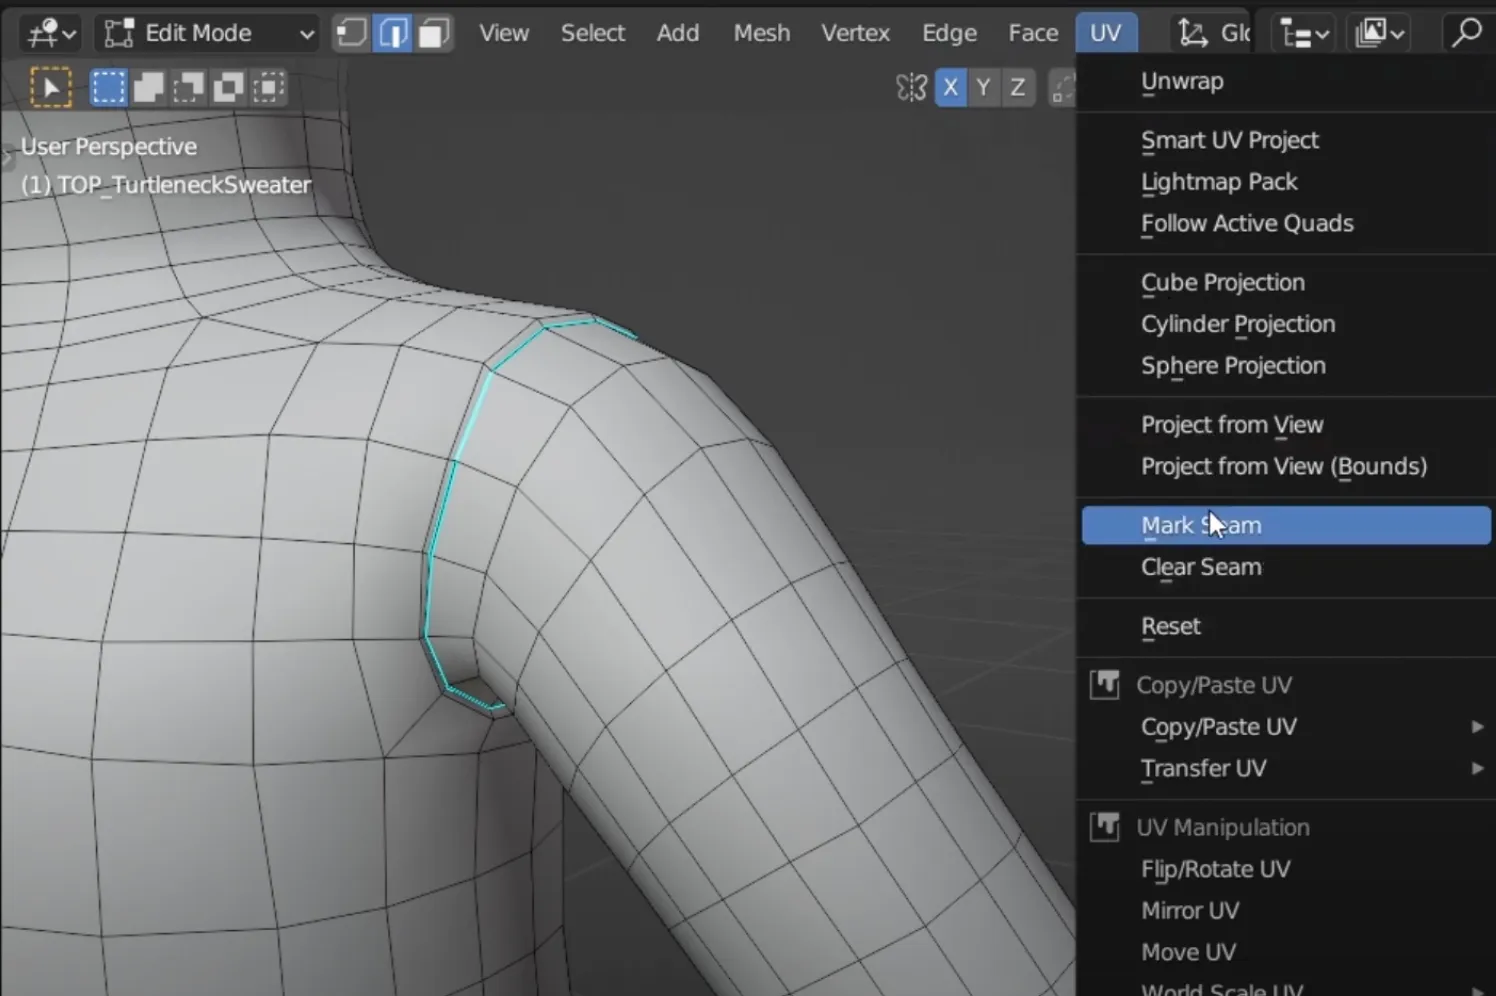Close the open UV menu header
Image resolution: width=1496 pixels, height=996 pixels.
point(1105,33)
